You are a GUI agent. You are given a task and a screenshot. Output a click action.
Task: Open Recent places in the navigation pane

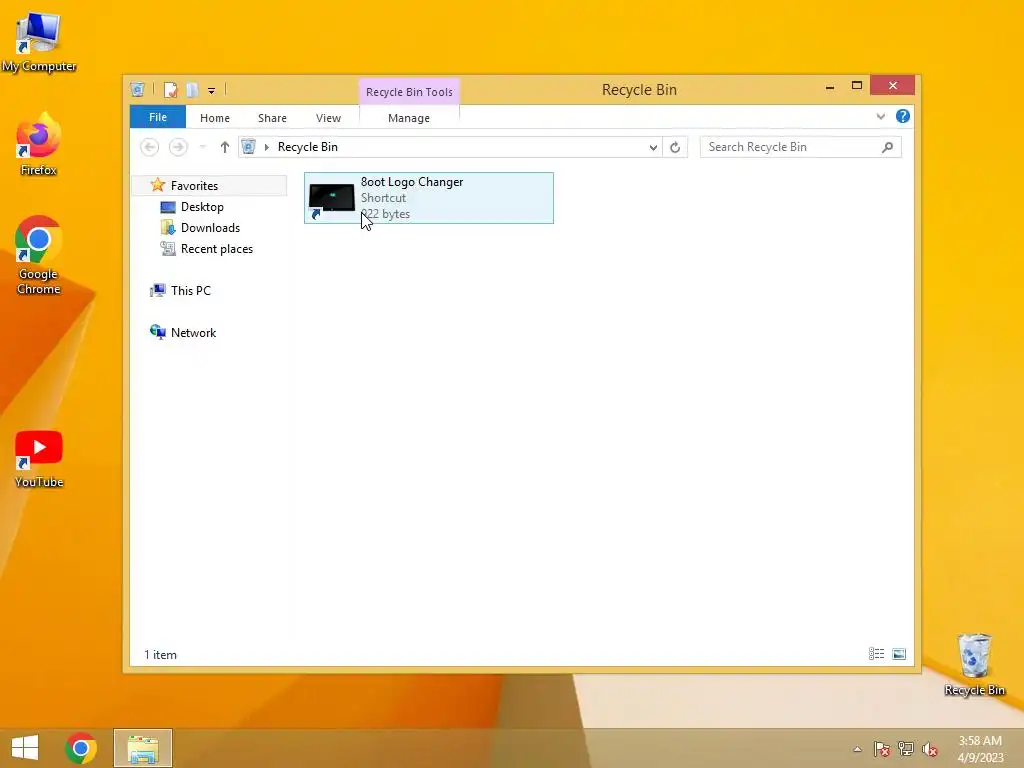(216, 249)
